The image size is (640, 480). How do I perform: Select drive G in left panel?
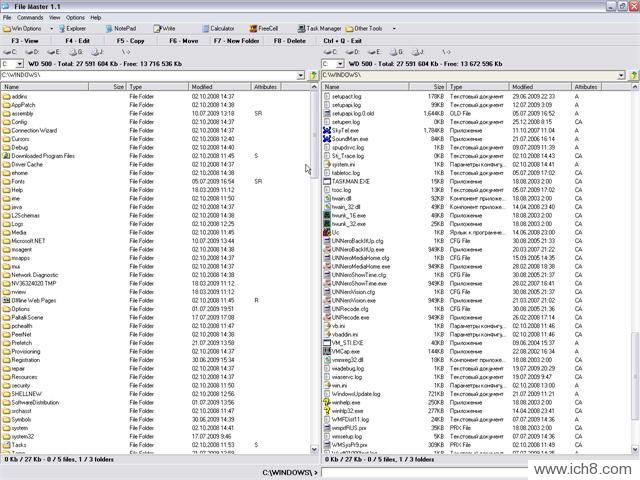tap(76, 52)
